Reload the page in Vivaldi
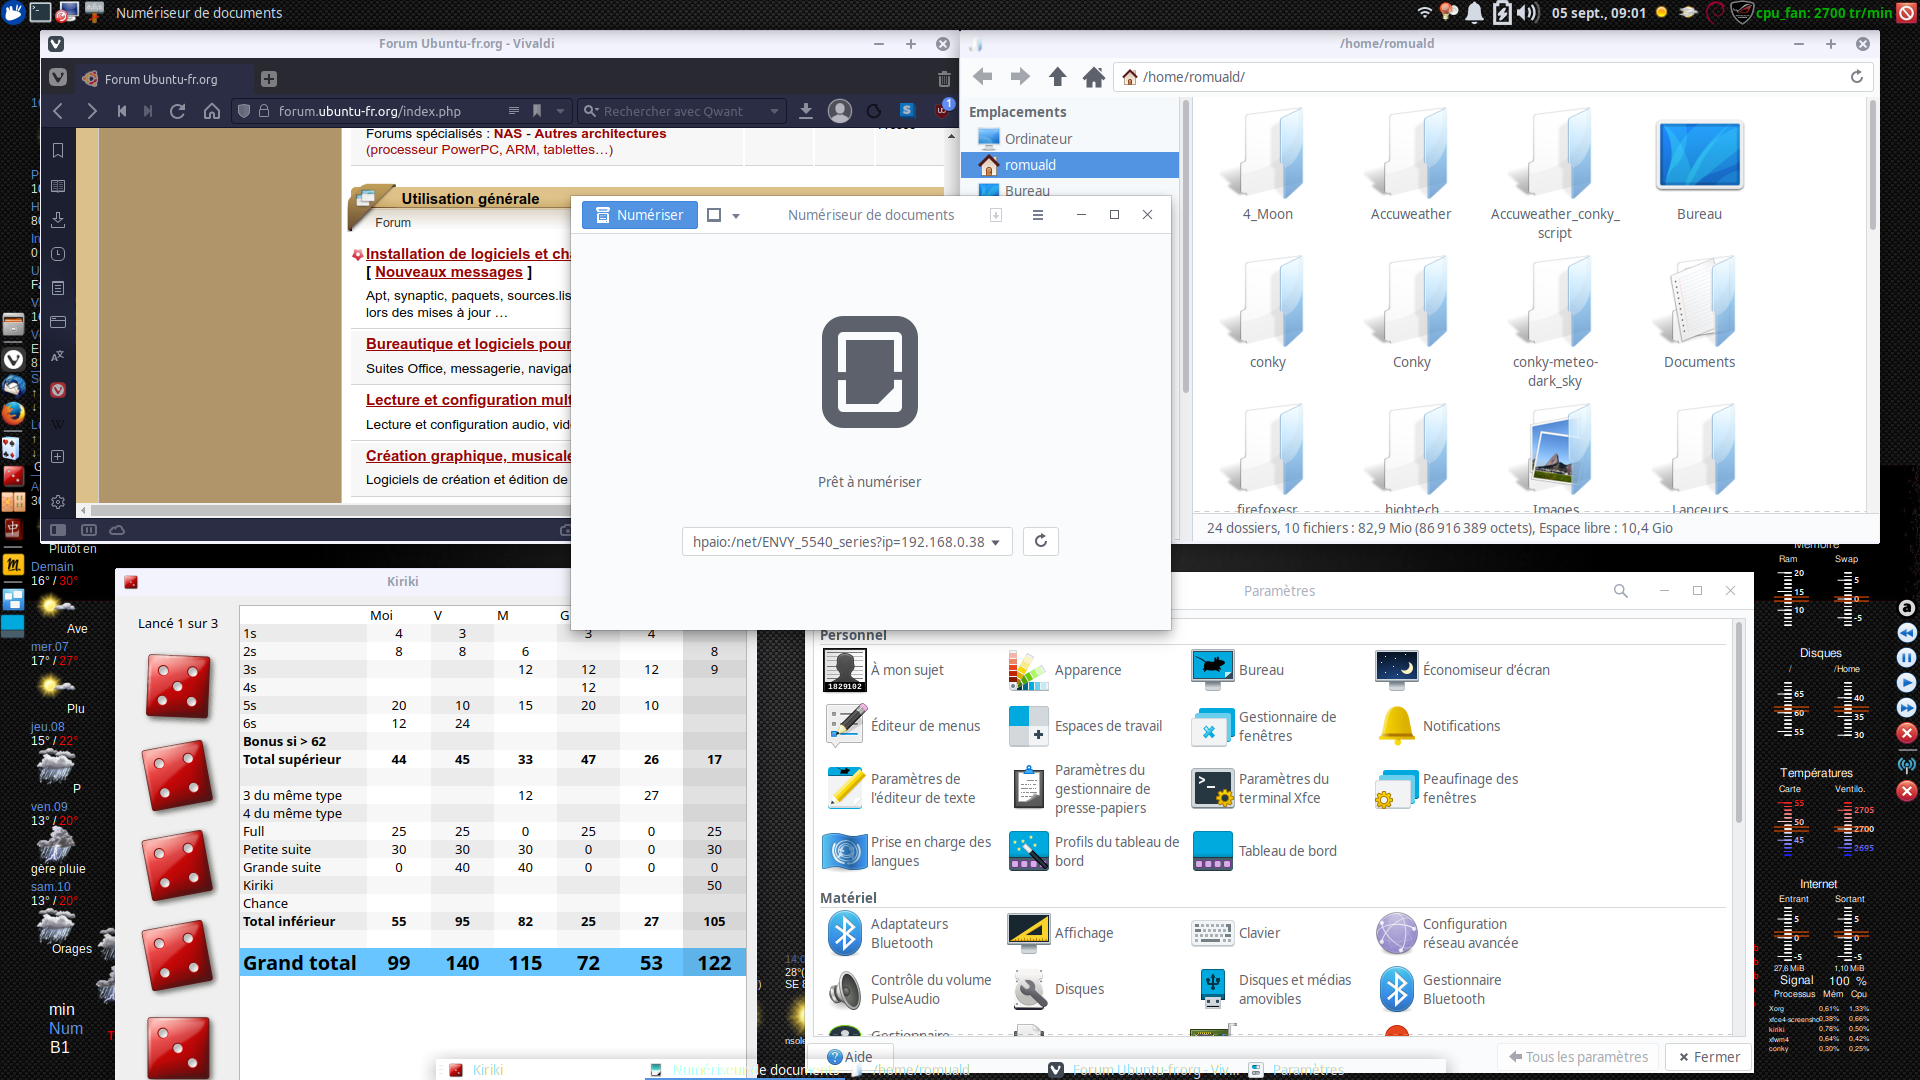Screen dimensions: 1920x1080 178,111
